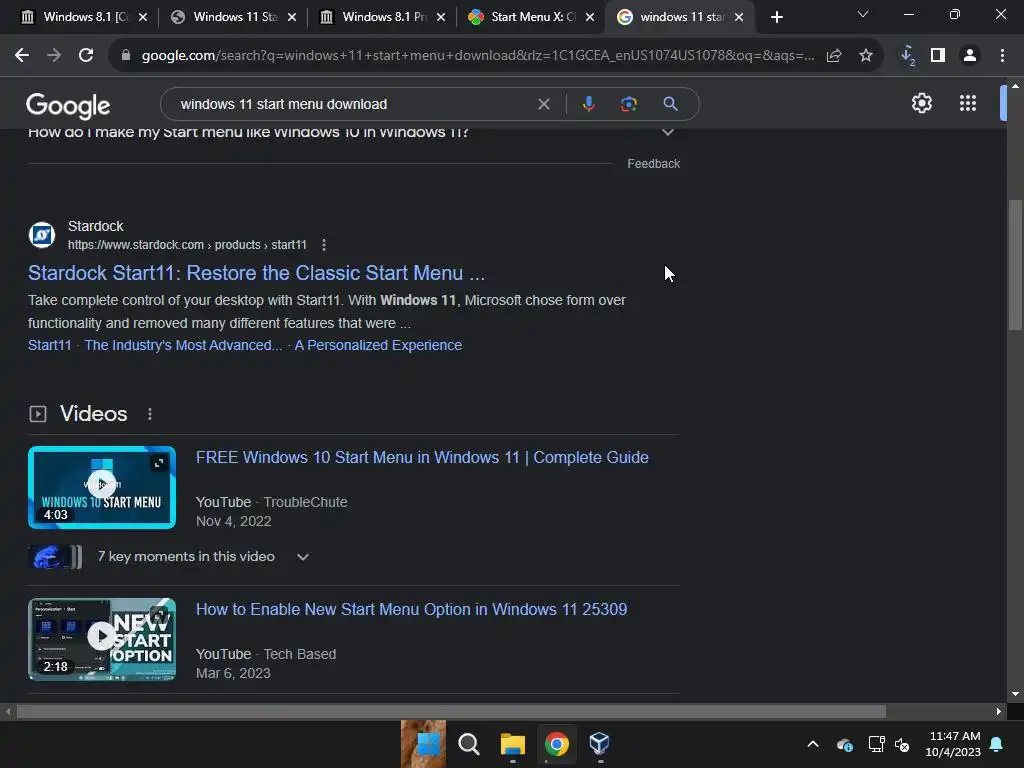Screen dimensions: 1024x768
Task: Open Chrome tab search dropdown
Action: [862, 14]
